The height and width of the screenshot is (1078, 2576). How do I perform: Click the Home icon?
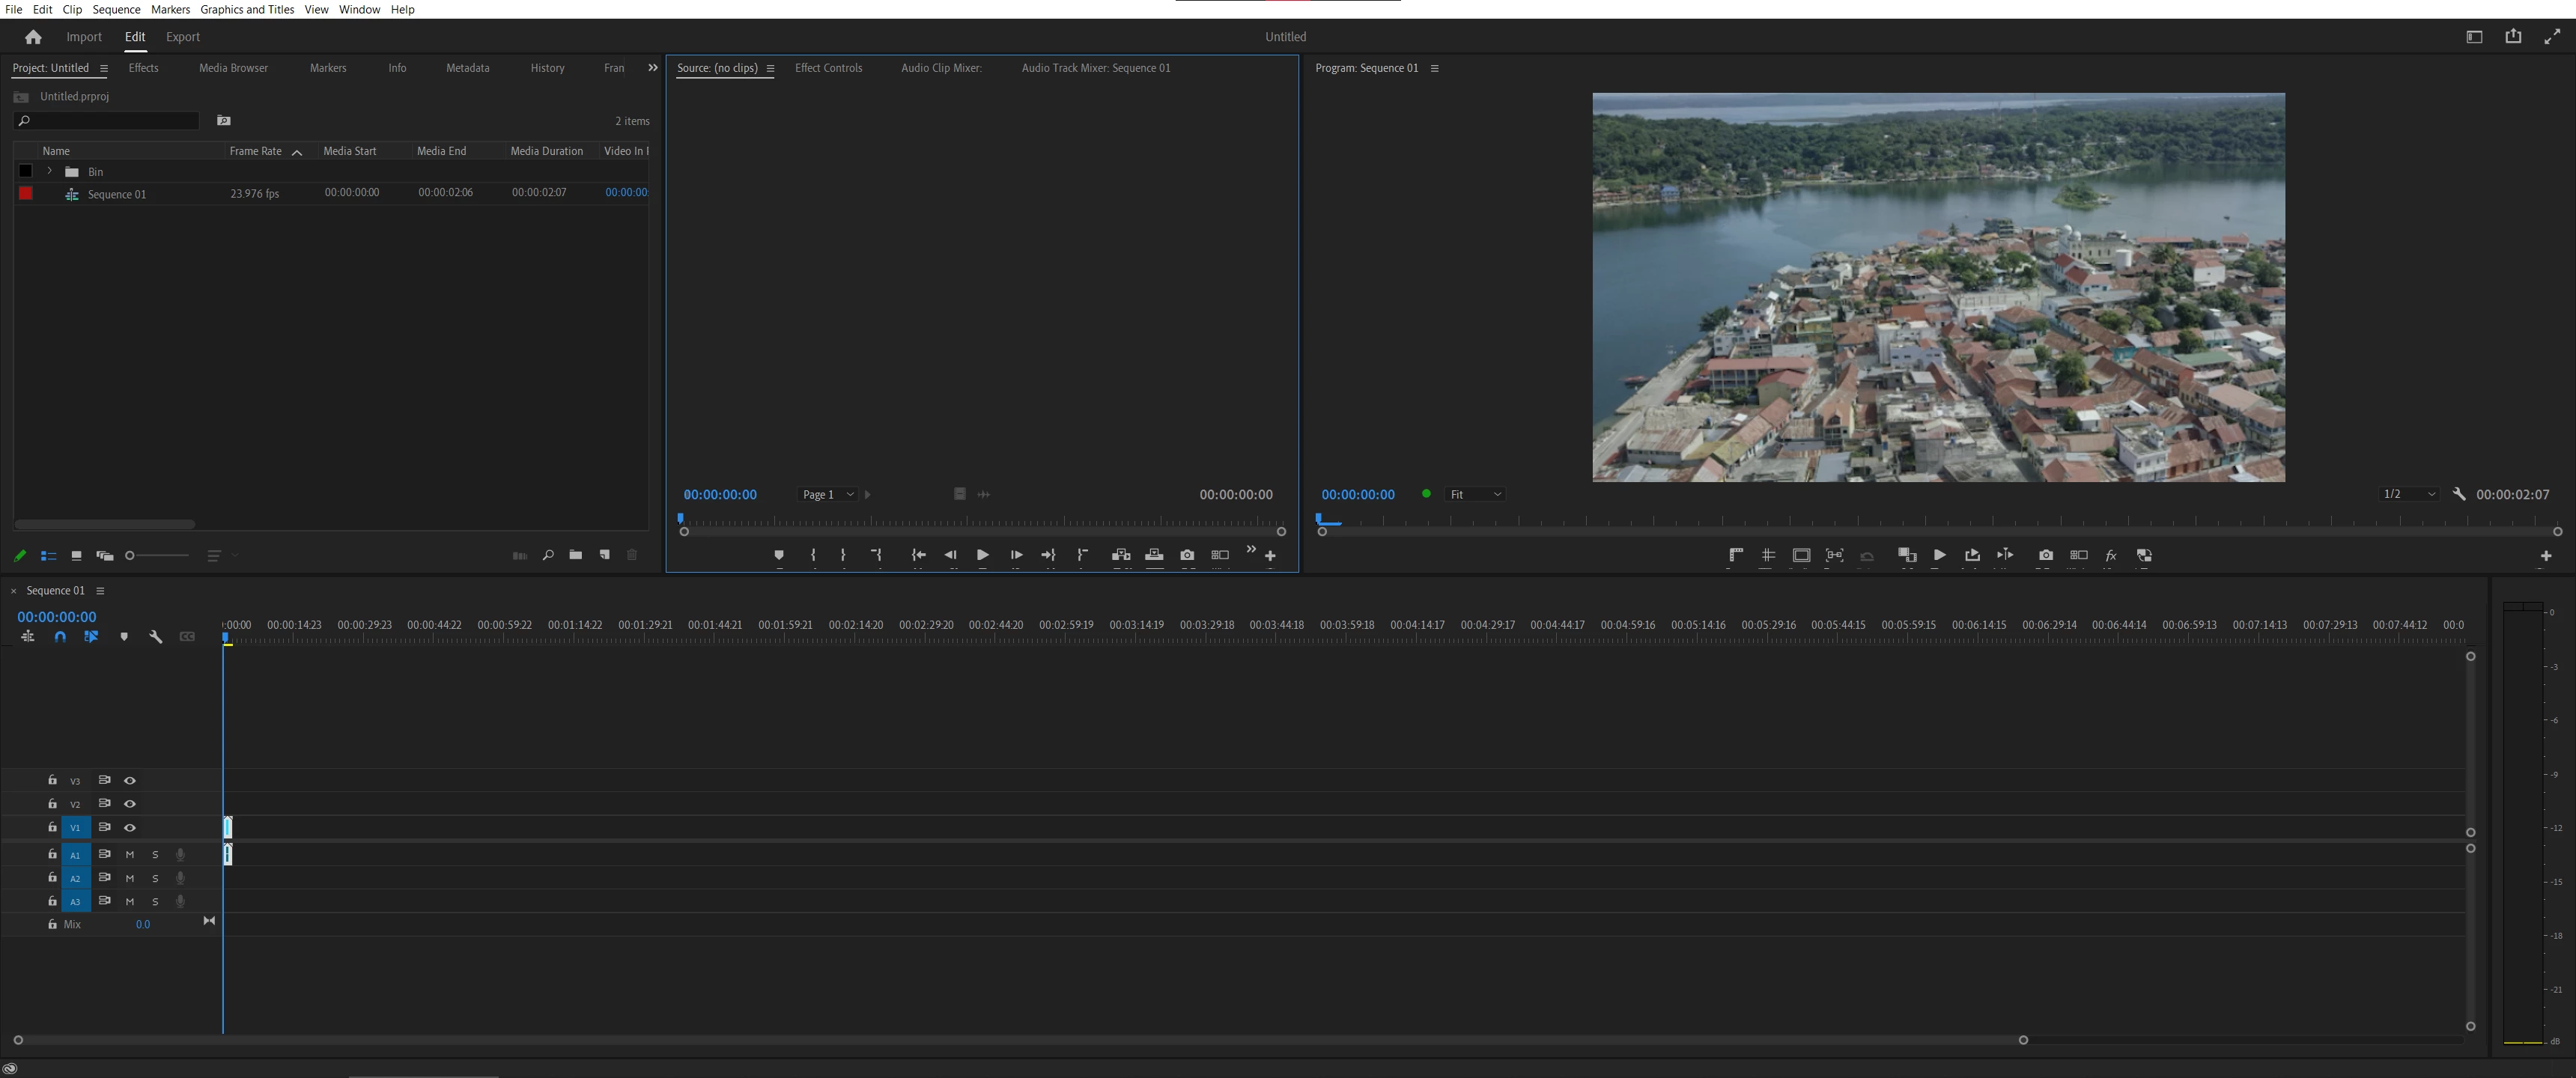pyautogui.click(x=33, y=37)
